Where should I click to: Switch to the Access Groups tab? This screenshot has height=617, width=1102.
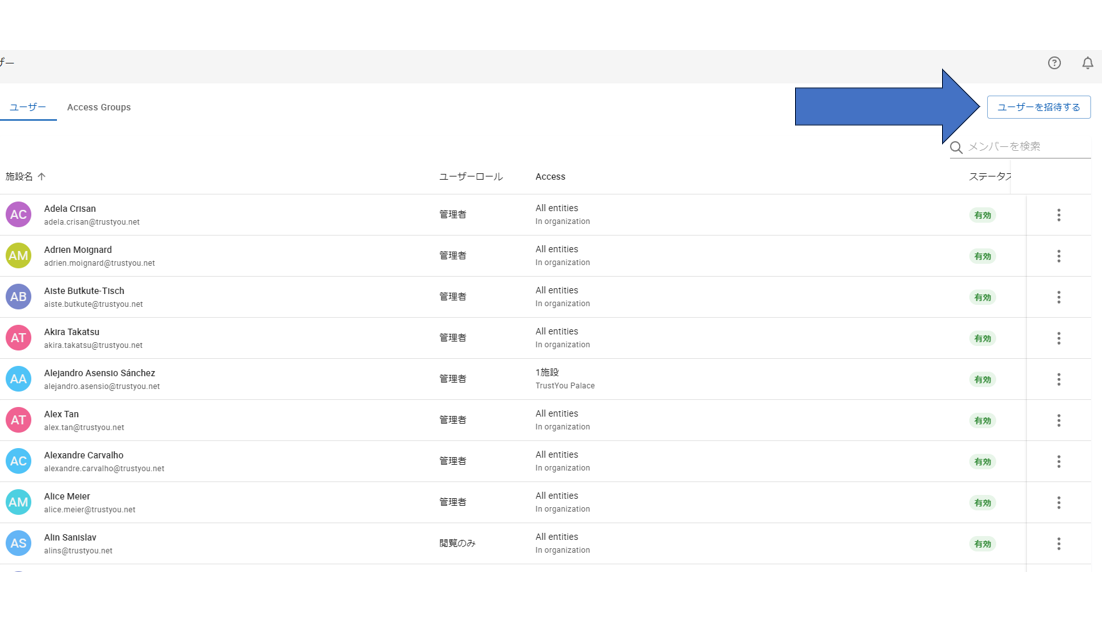tap(98, 107)
